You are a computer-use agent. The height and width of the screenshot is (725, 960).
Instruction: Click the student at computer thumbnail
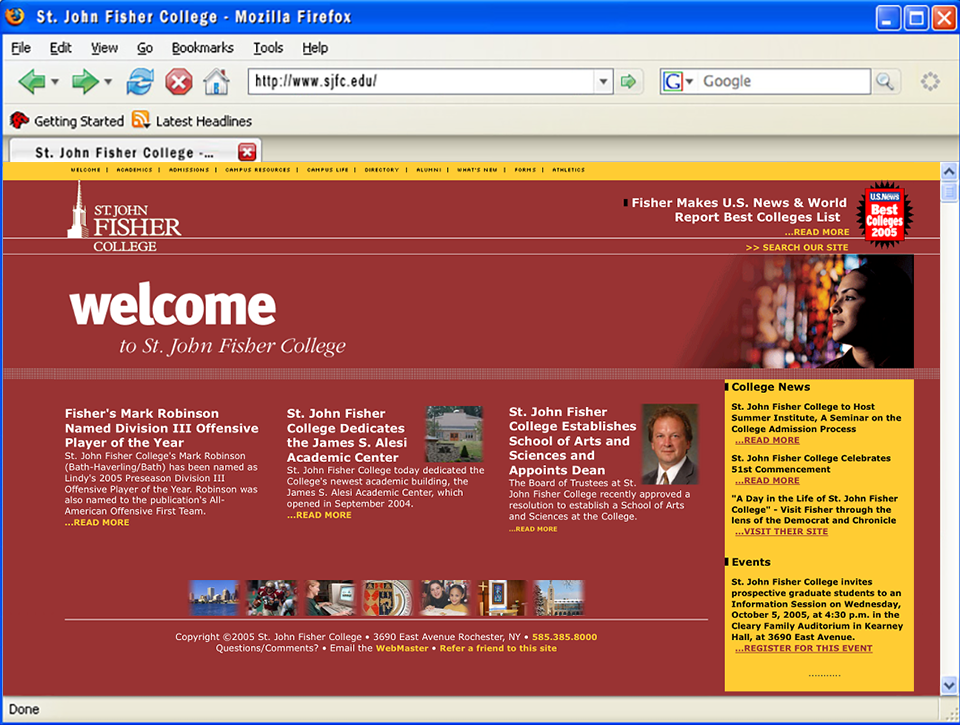tap(330, 598)
